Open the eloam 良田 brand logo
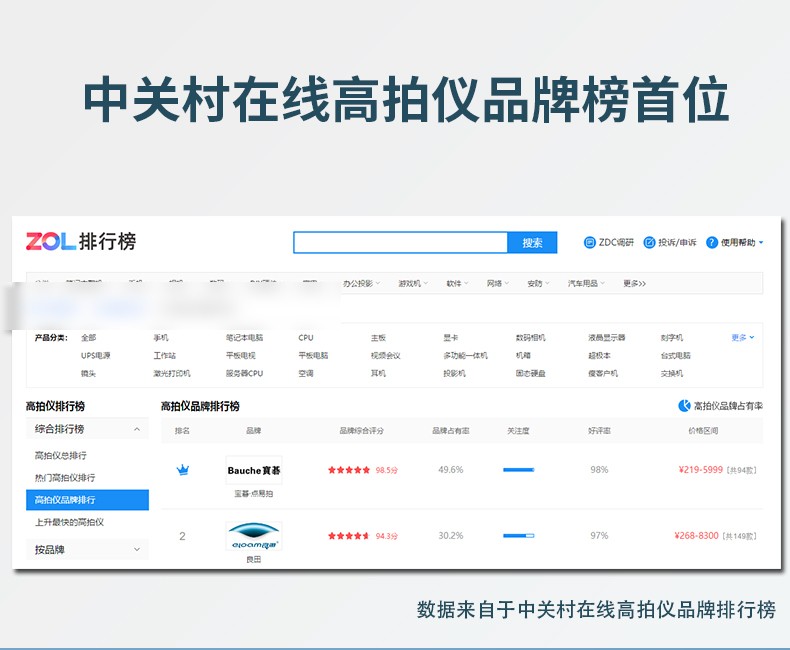This screenshot has height=650, width=790. tap(253, 536)
